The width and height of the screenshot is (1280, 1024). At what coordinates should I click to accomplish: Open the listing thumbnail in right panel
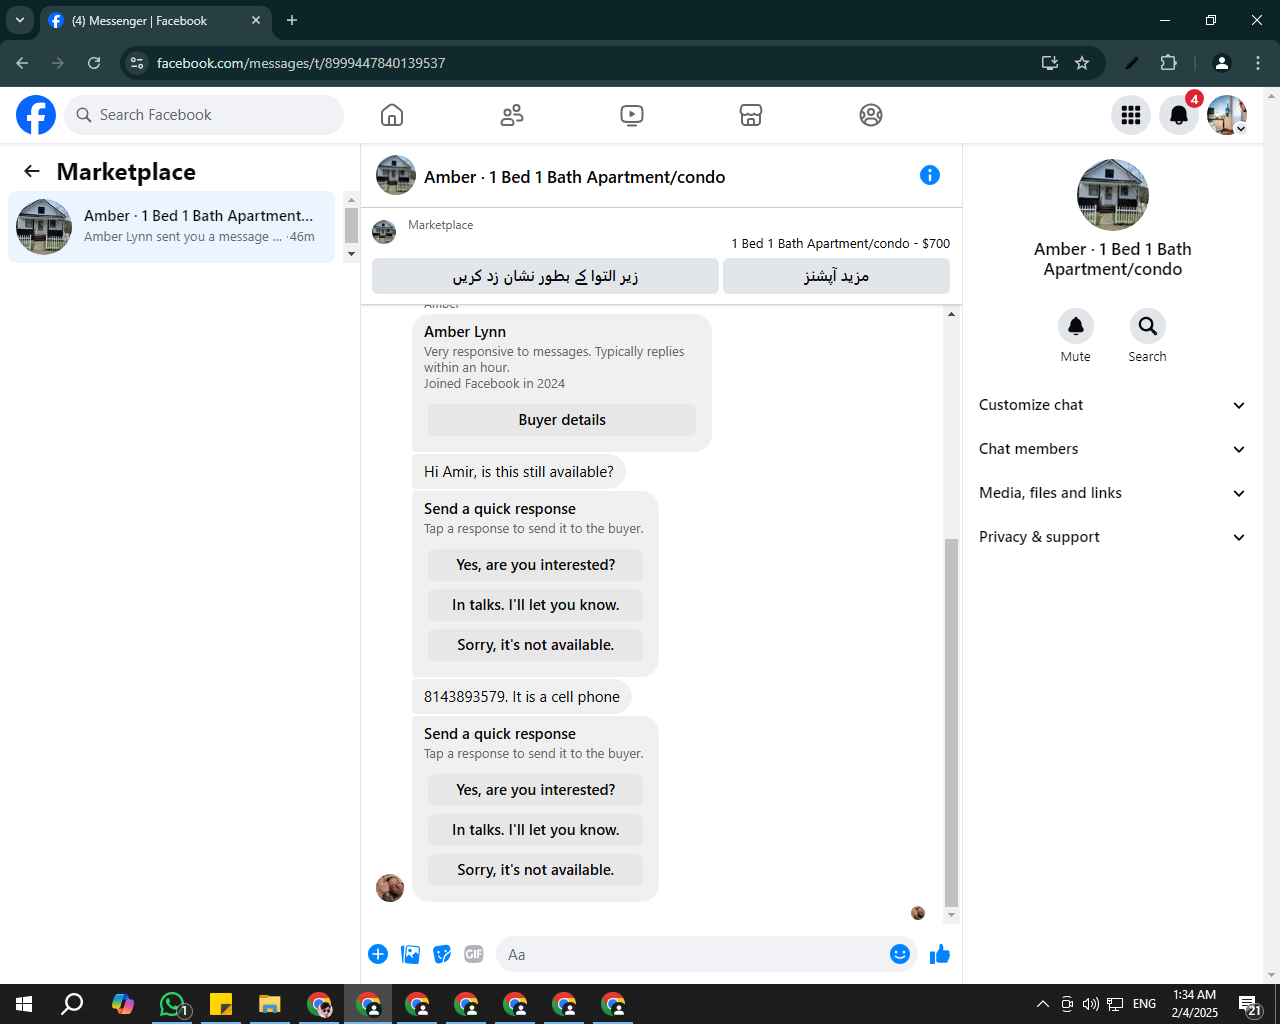coord(1113,194)
